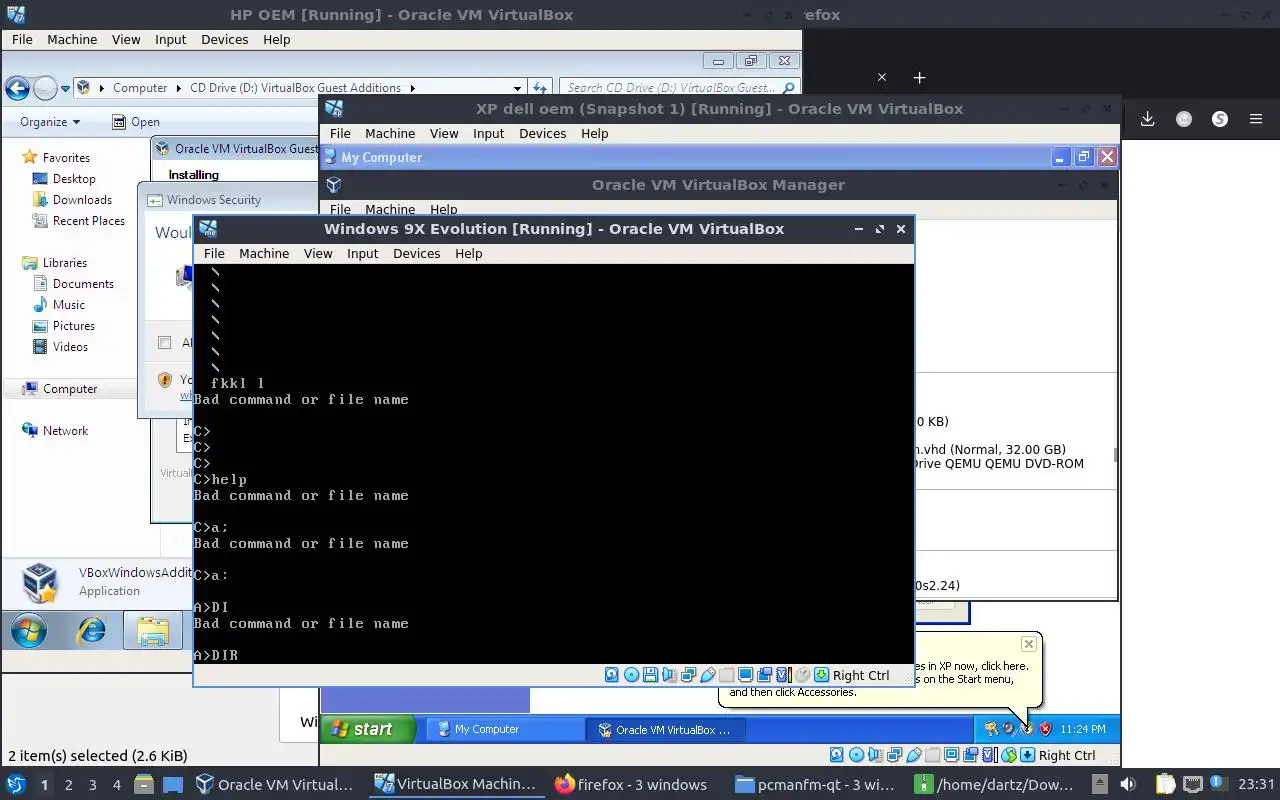The image size is (1280, 800).
Task: Expand breadcrumb arrow after VirtualBox Guest Additions
Action: 412,88
